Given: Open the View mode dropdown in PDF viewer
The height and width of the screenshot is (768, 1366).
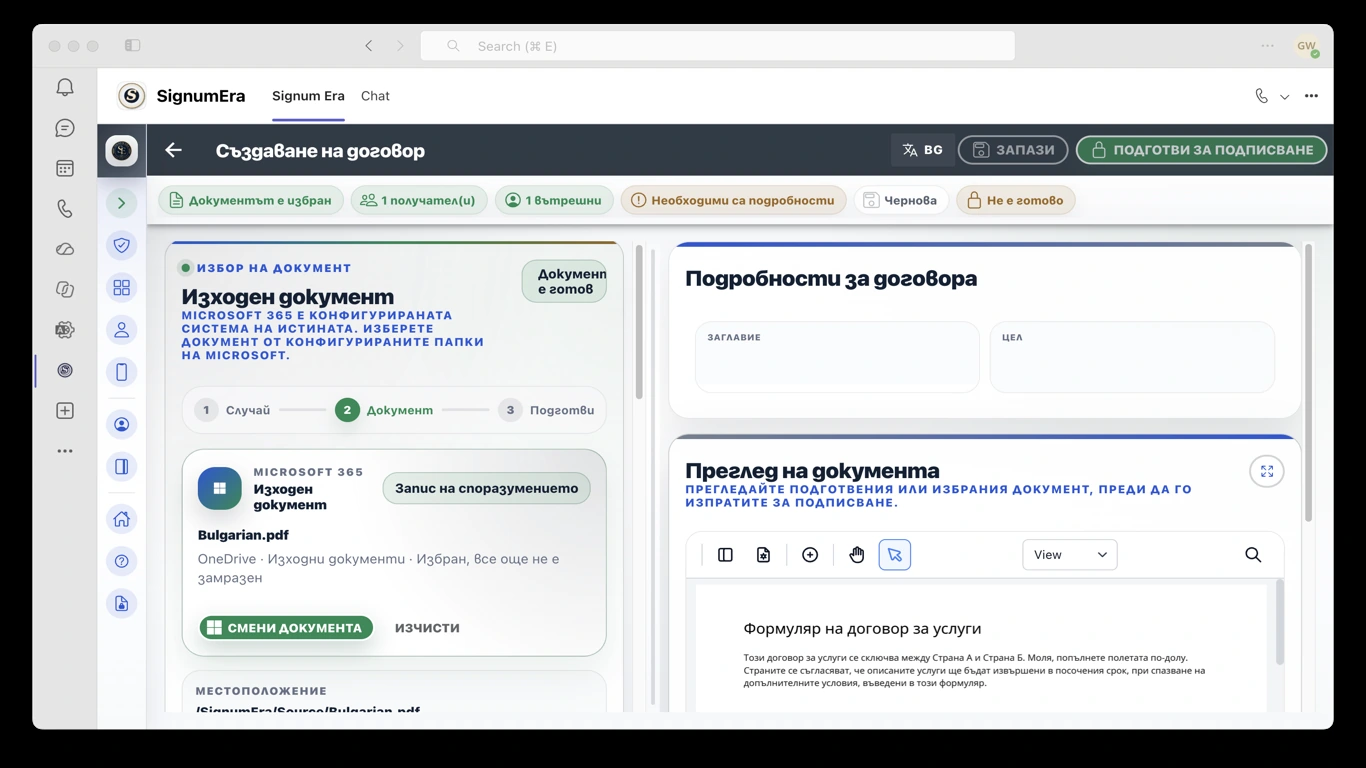Looking at the screenshot, I should (x=1069, y=555).
